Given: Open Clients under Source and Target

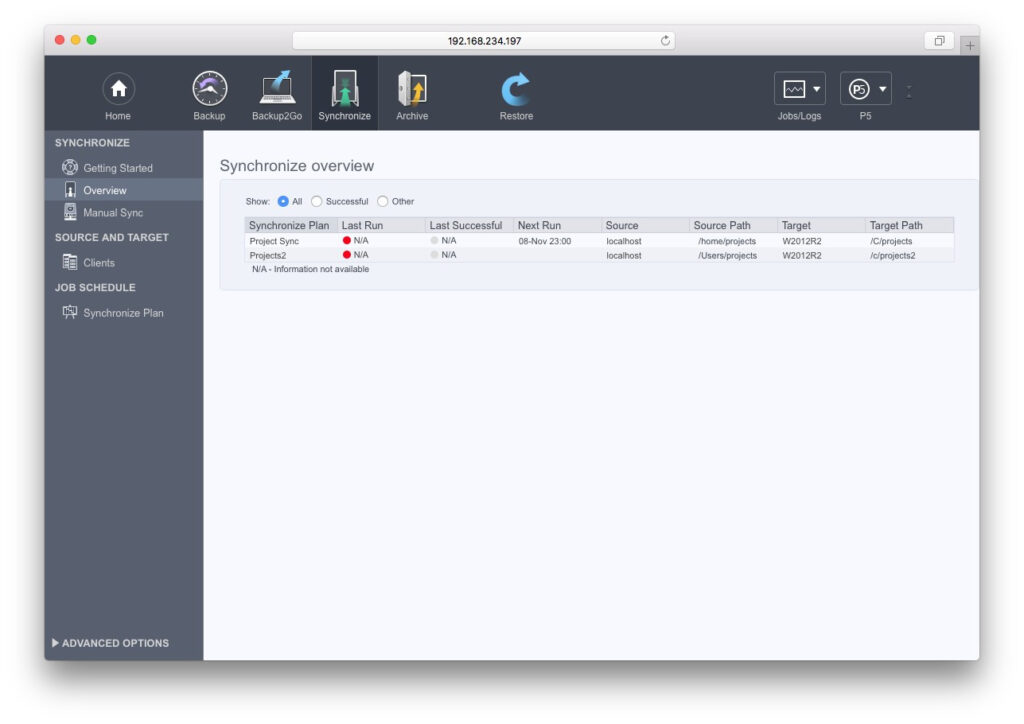Looking at the screenshot, I should (x=98, y=263).
